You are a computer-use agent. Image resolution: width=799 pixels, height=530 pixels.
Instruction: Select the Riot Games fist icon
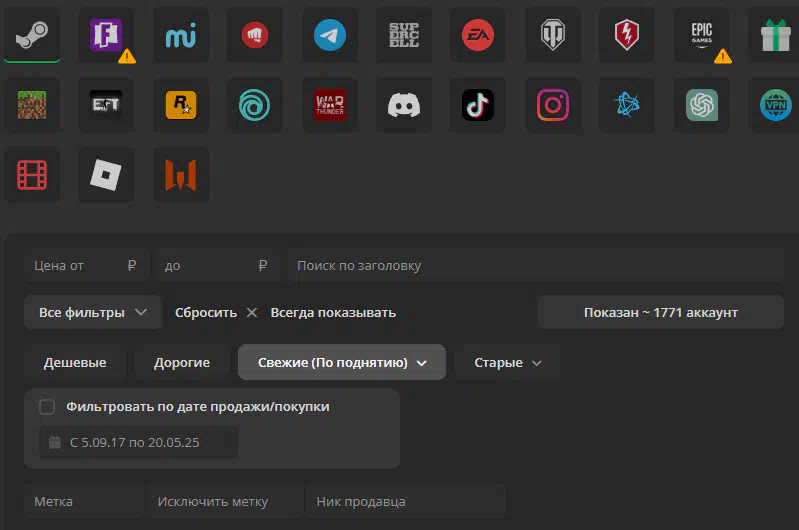pyautogui.click(x=254, y=35)
